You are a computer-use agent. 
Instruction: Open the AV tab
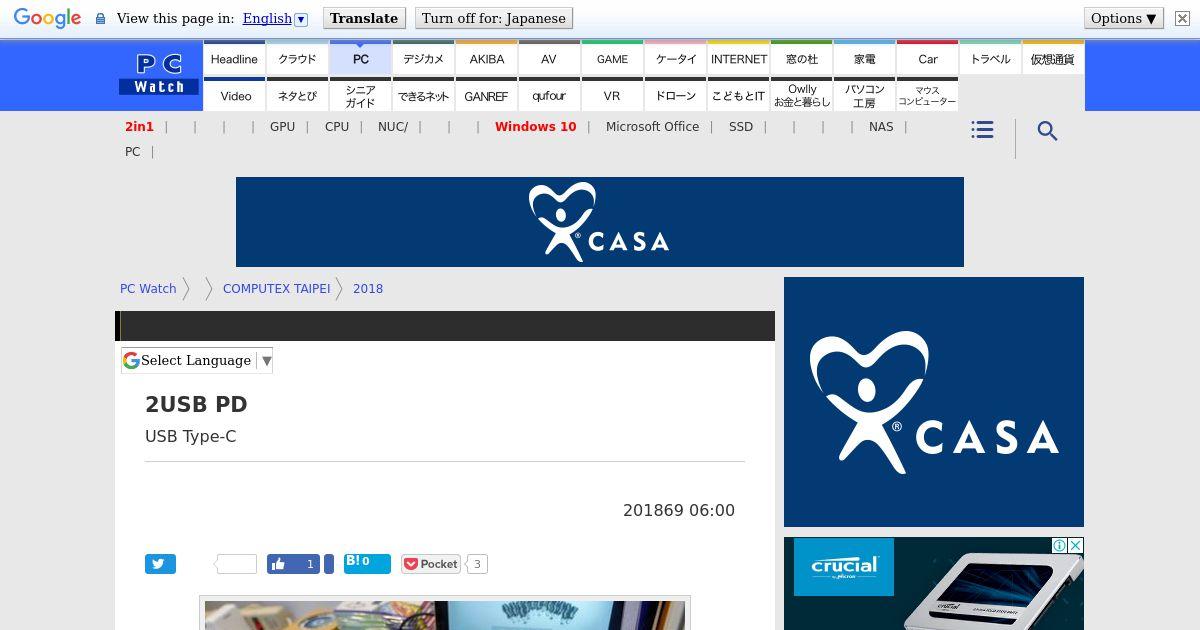pyautogui.click(x=549, y=59)
